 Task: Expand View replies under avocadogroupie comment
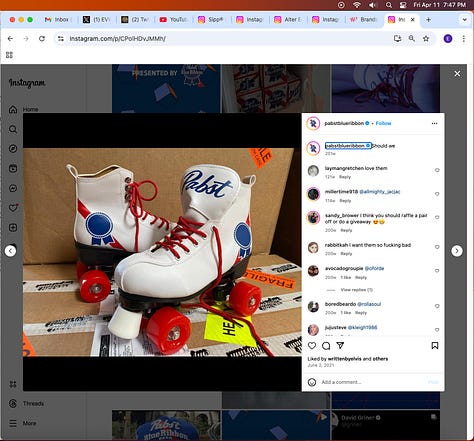[357, 290]
